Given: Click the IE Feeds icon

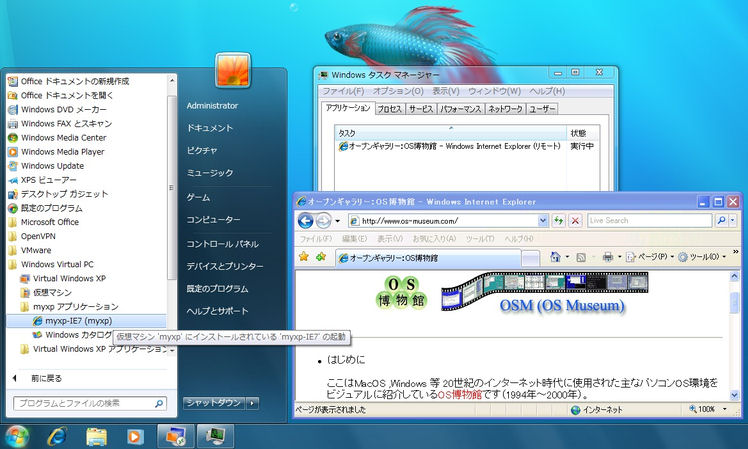Looking at the screenshot, I should pos(581,257).
